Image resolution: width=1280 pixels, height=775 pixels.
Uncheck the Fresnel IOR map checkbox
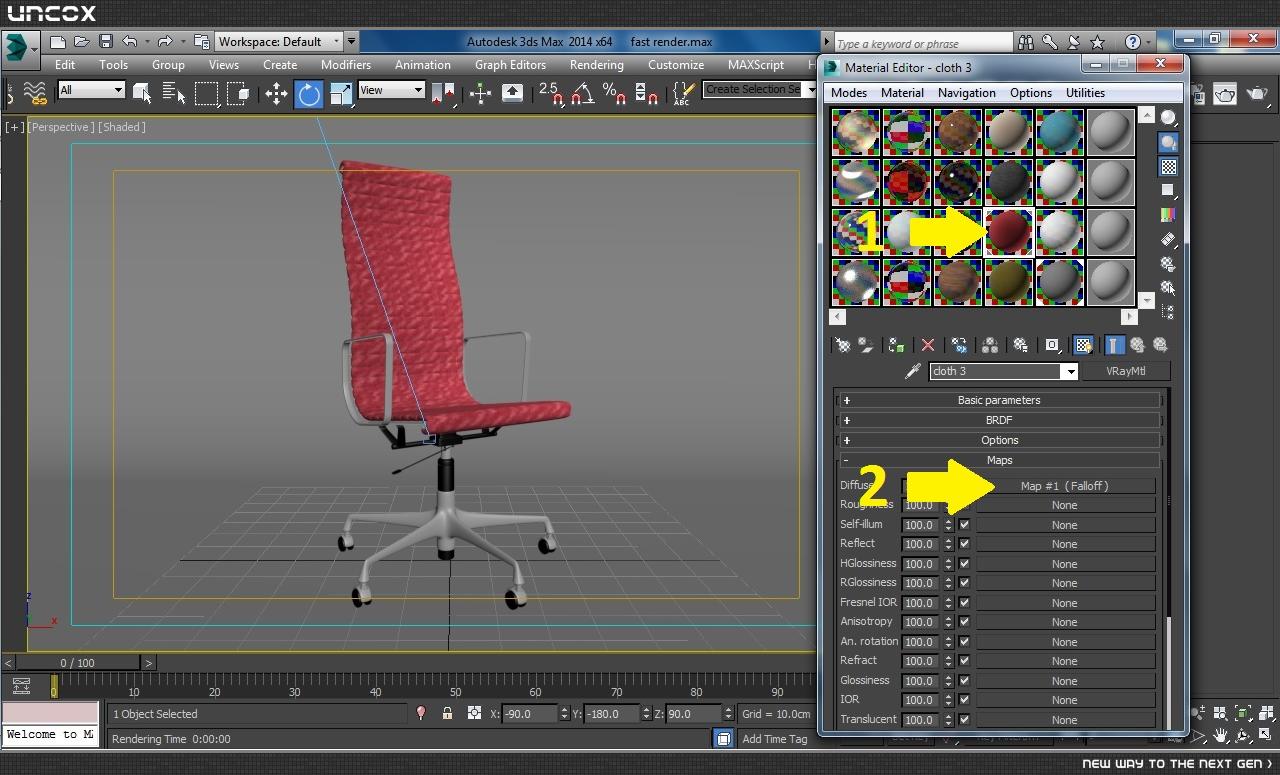click(x=964, y=603)
